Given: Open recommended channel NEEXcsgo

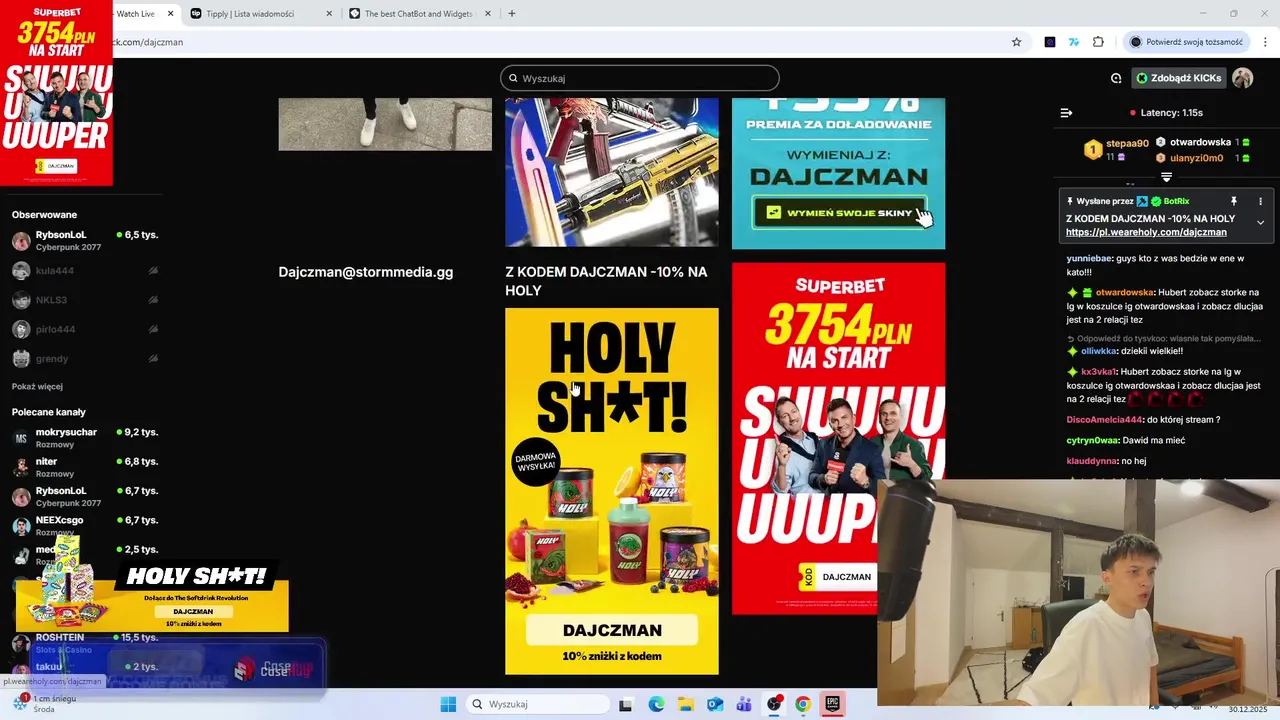Looking at the screenshot, I should 85,526.
